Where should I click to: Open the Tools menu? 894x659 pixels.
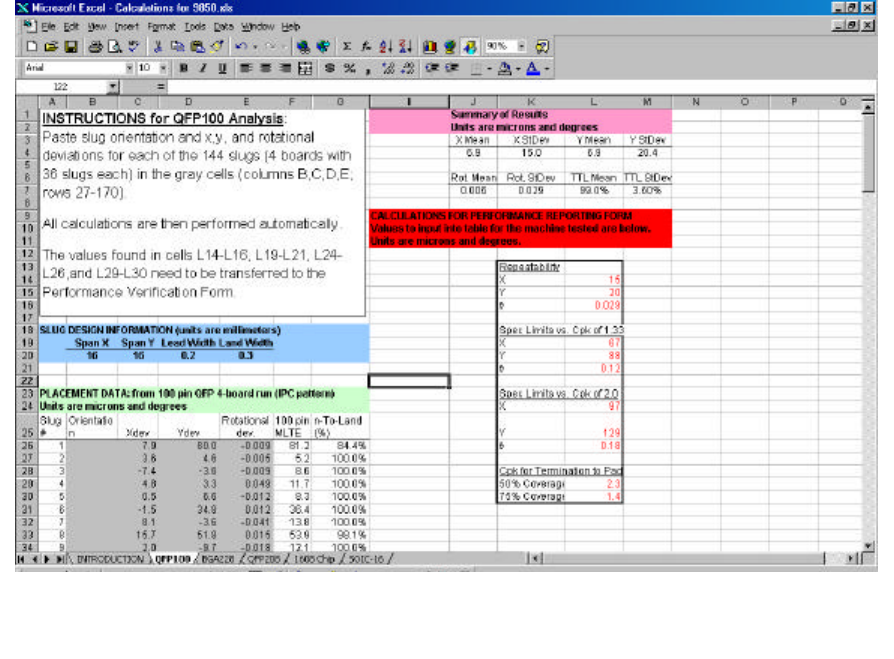(194, 26)
